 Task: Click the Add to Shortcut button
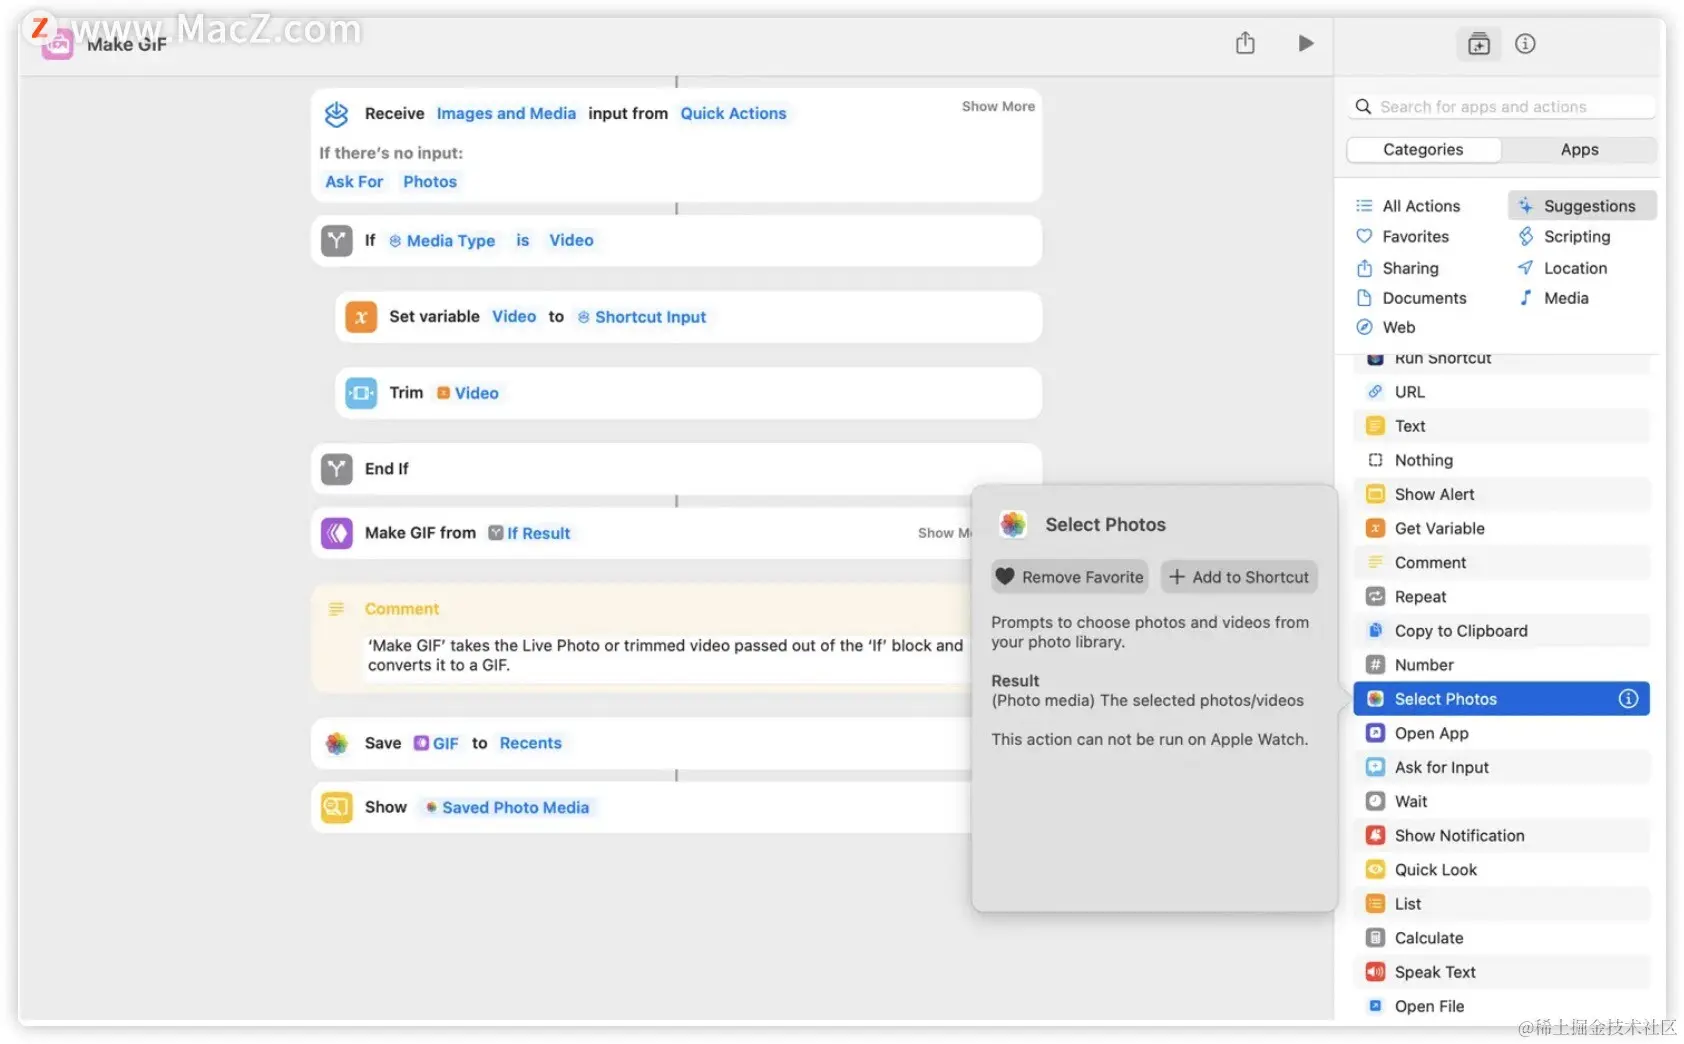[x=1239, y=577]
